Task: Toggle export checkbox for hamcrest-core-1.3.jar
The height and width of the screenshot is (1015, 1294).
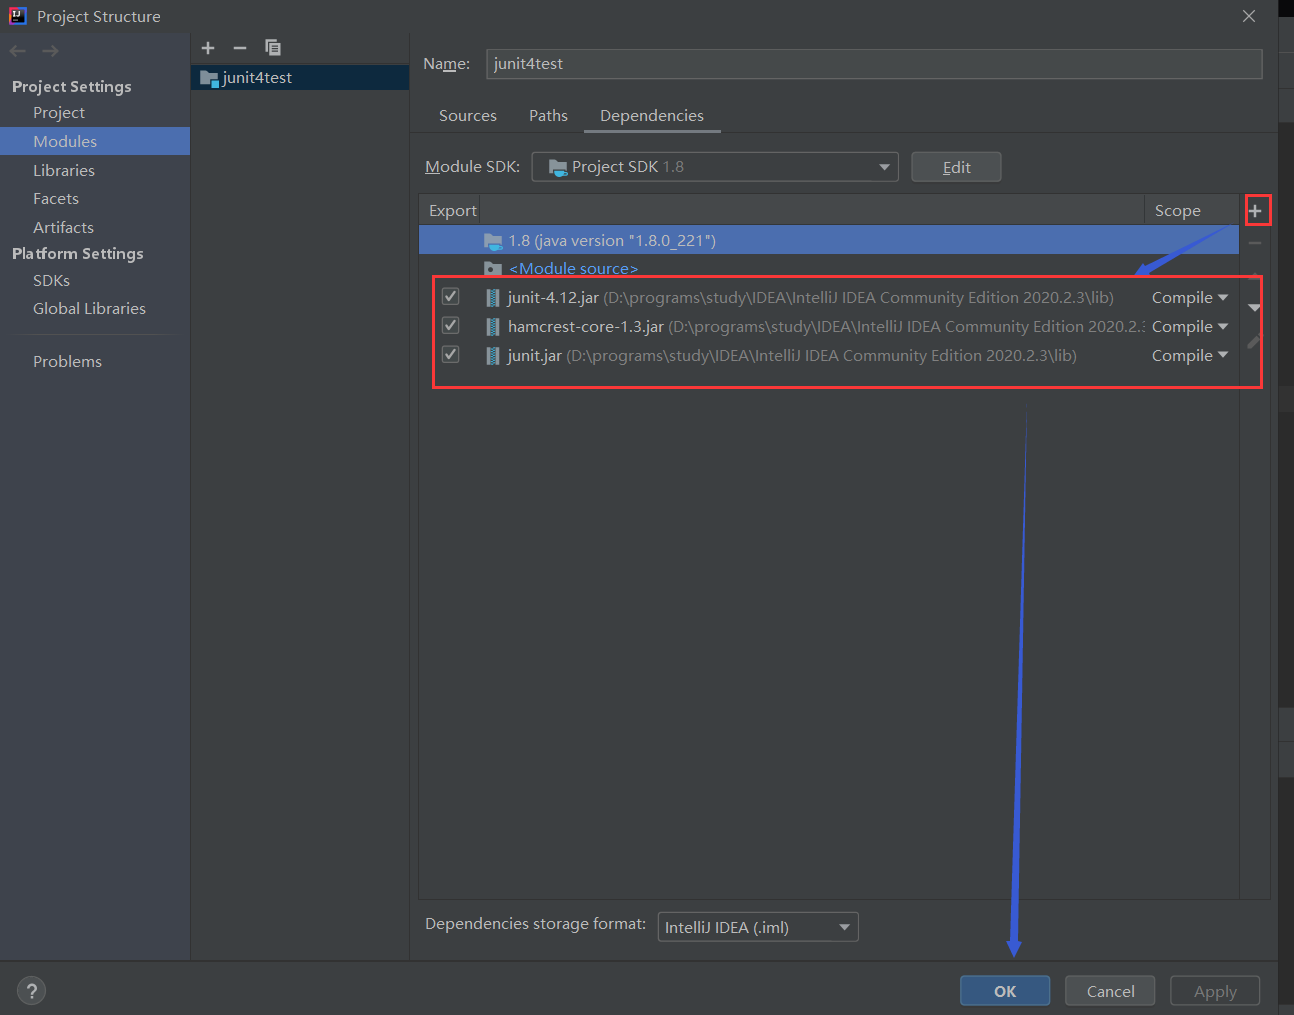Action: [x=451, y=326]
